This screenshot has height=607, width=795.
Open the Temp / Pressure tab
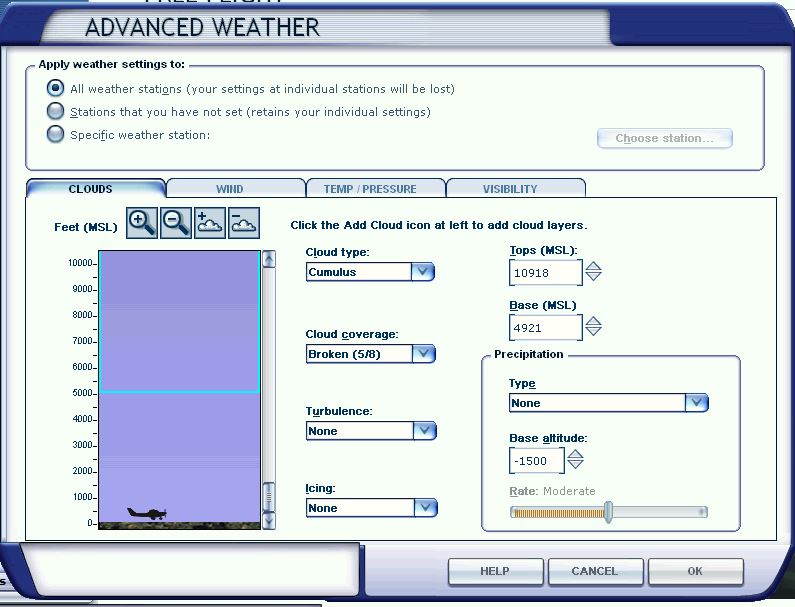(x=376, y=189)
